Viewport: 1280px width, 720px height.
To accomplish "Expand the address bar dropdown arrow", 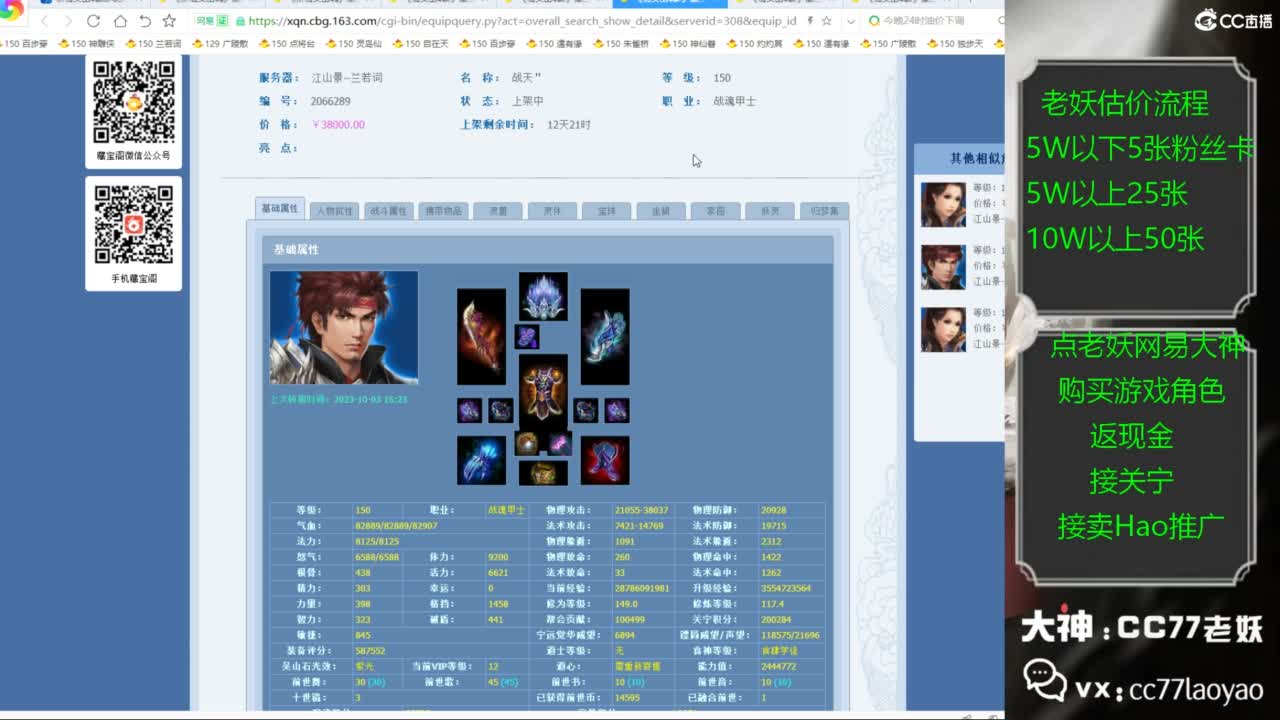I will [x=850, y=21].
